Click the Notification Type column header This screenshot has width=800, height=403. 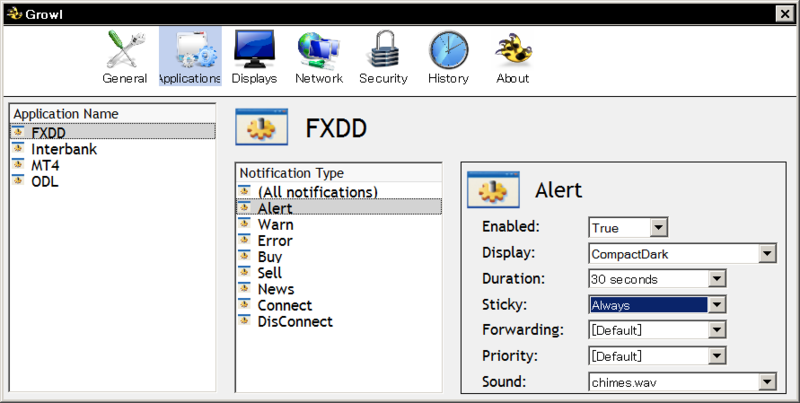[339, 173]
